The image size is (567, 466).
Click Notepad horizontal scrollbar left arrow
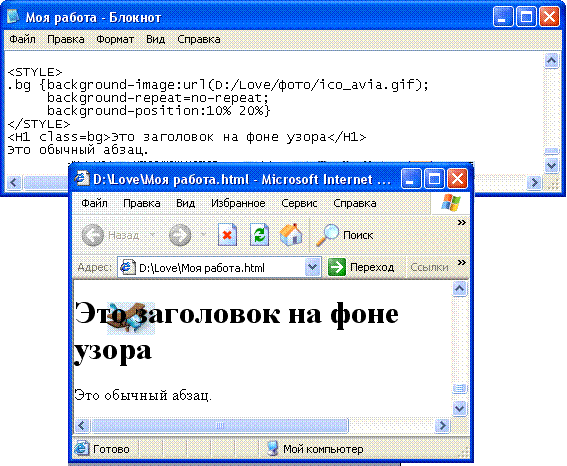[13, 182]
